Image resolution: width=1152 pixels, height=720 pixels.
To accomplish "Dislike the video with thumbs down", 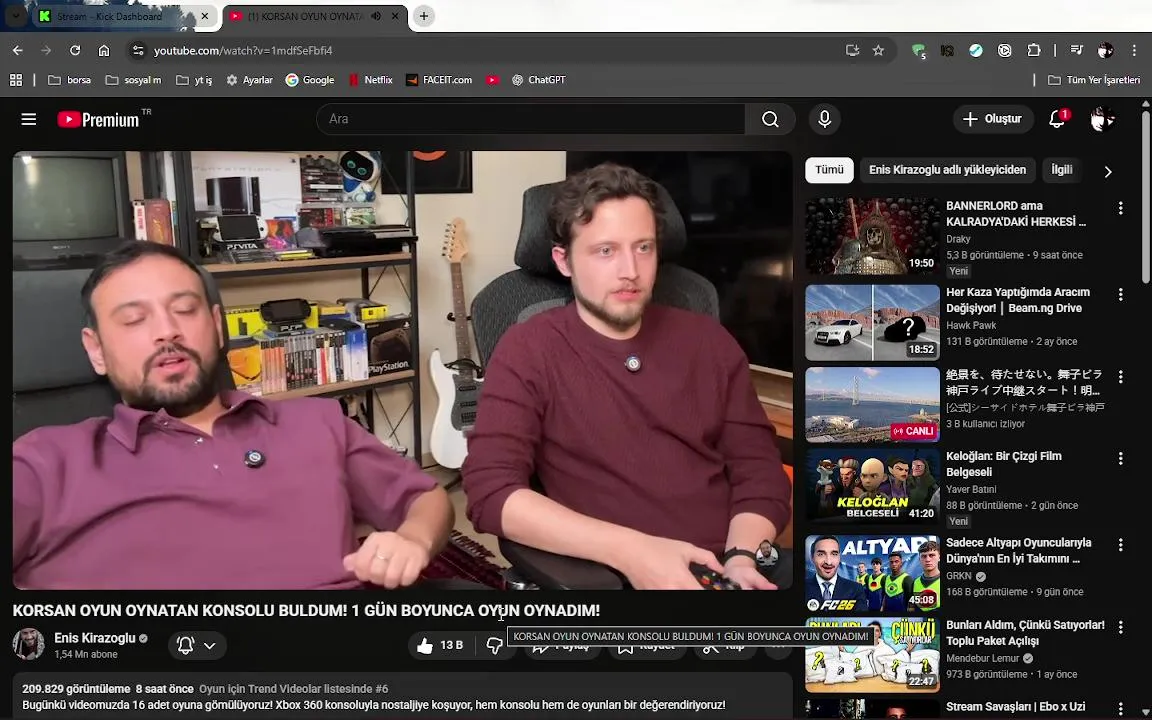I will pos(494,645).
